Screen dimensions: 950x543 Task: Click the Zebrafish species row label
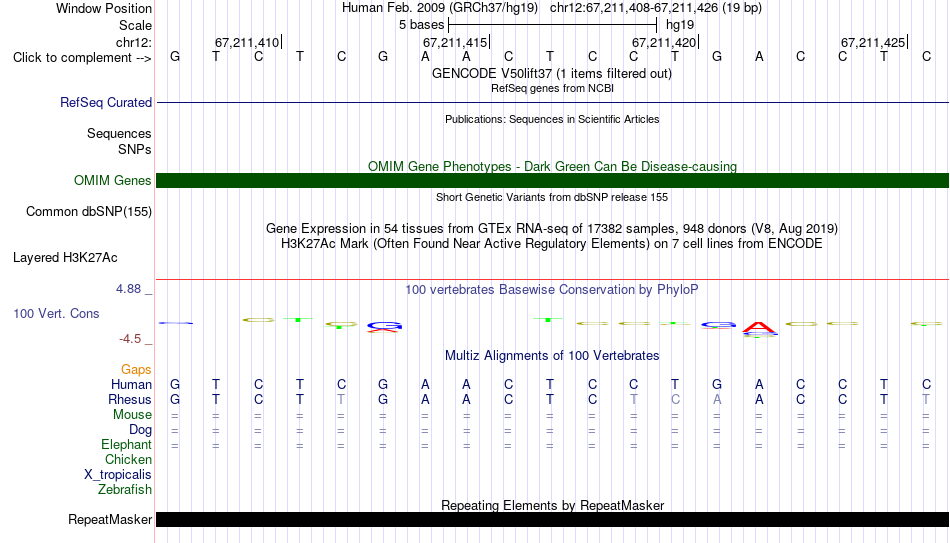[x=125, y=490]
